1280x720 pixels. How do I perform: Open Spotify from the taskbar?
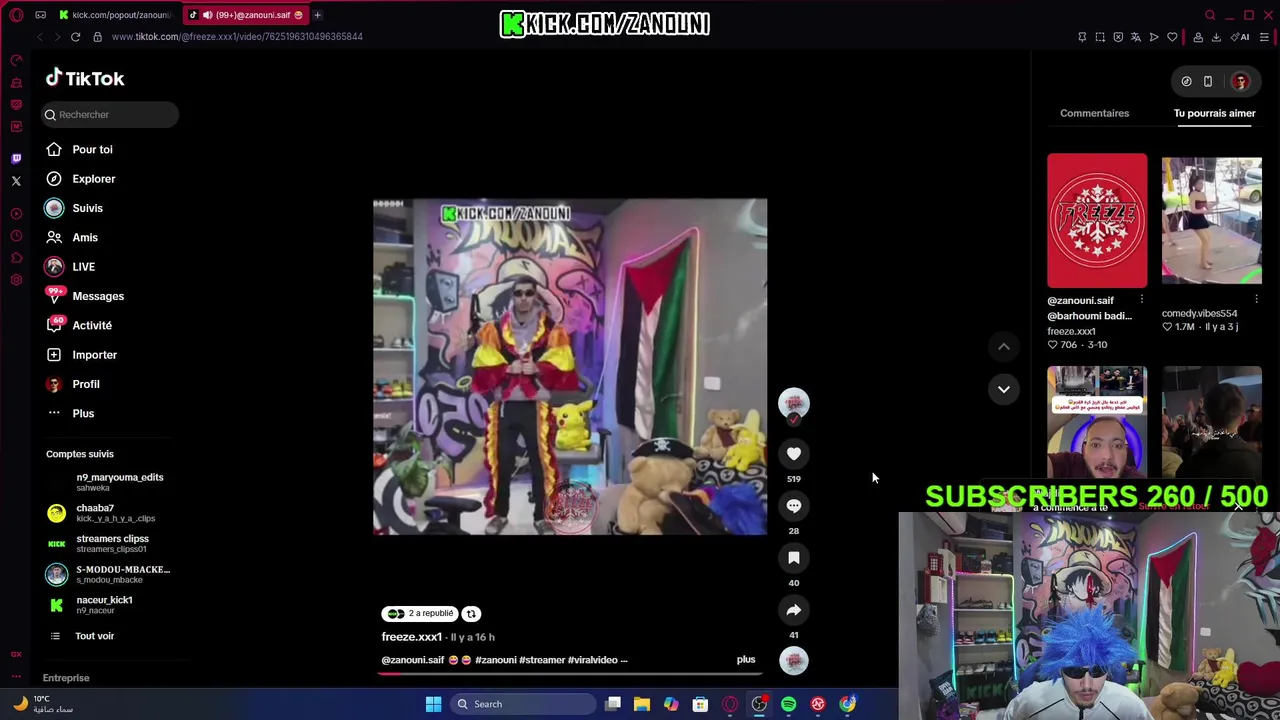[789, 704]
